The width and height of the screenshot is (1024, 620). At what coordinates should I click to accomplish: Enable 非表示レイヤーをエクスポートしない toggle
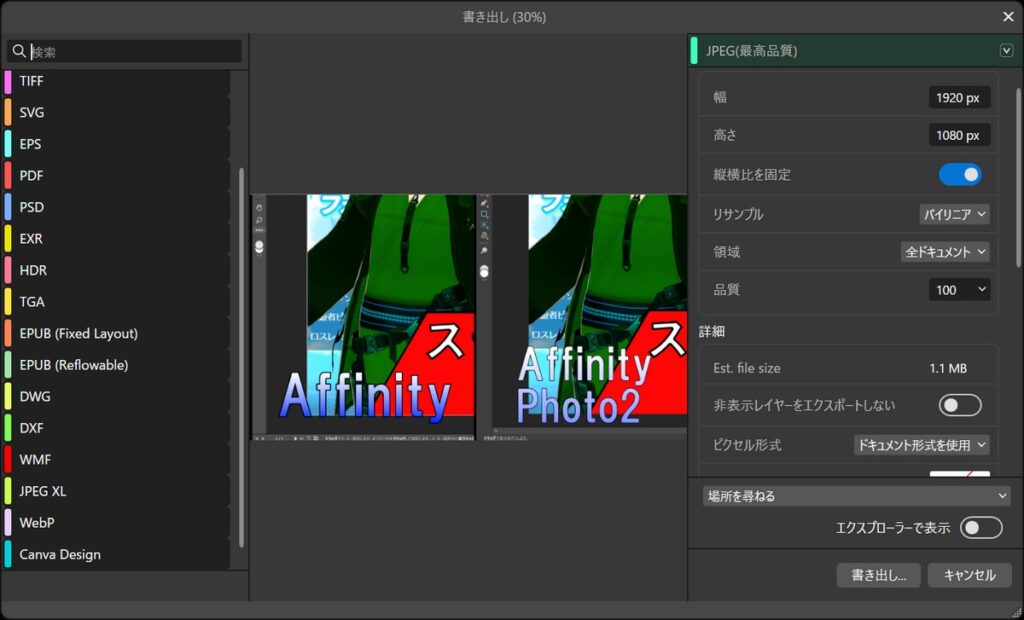(x=959, y=405)
